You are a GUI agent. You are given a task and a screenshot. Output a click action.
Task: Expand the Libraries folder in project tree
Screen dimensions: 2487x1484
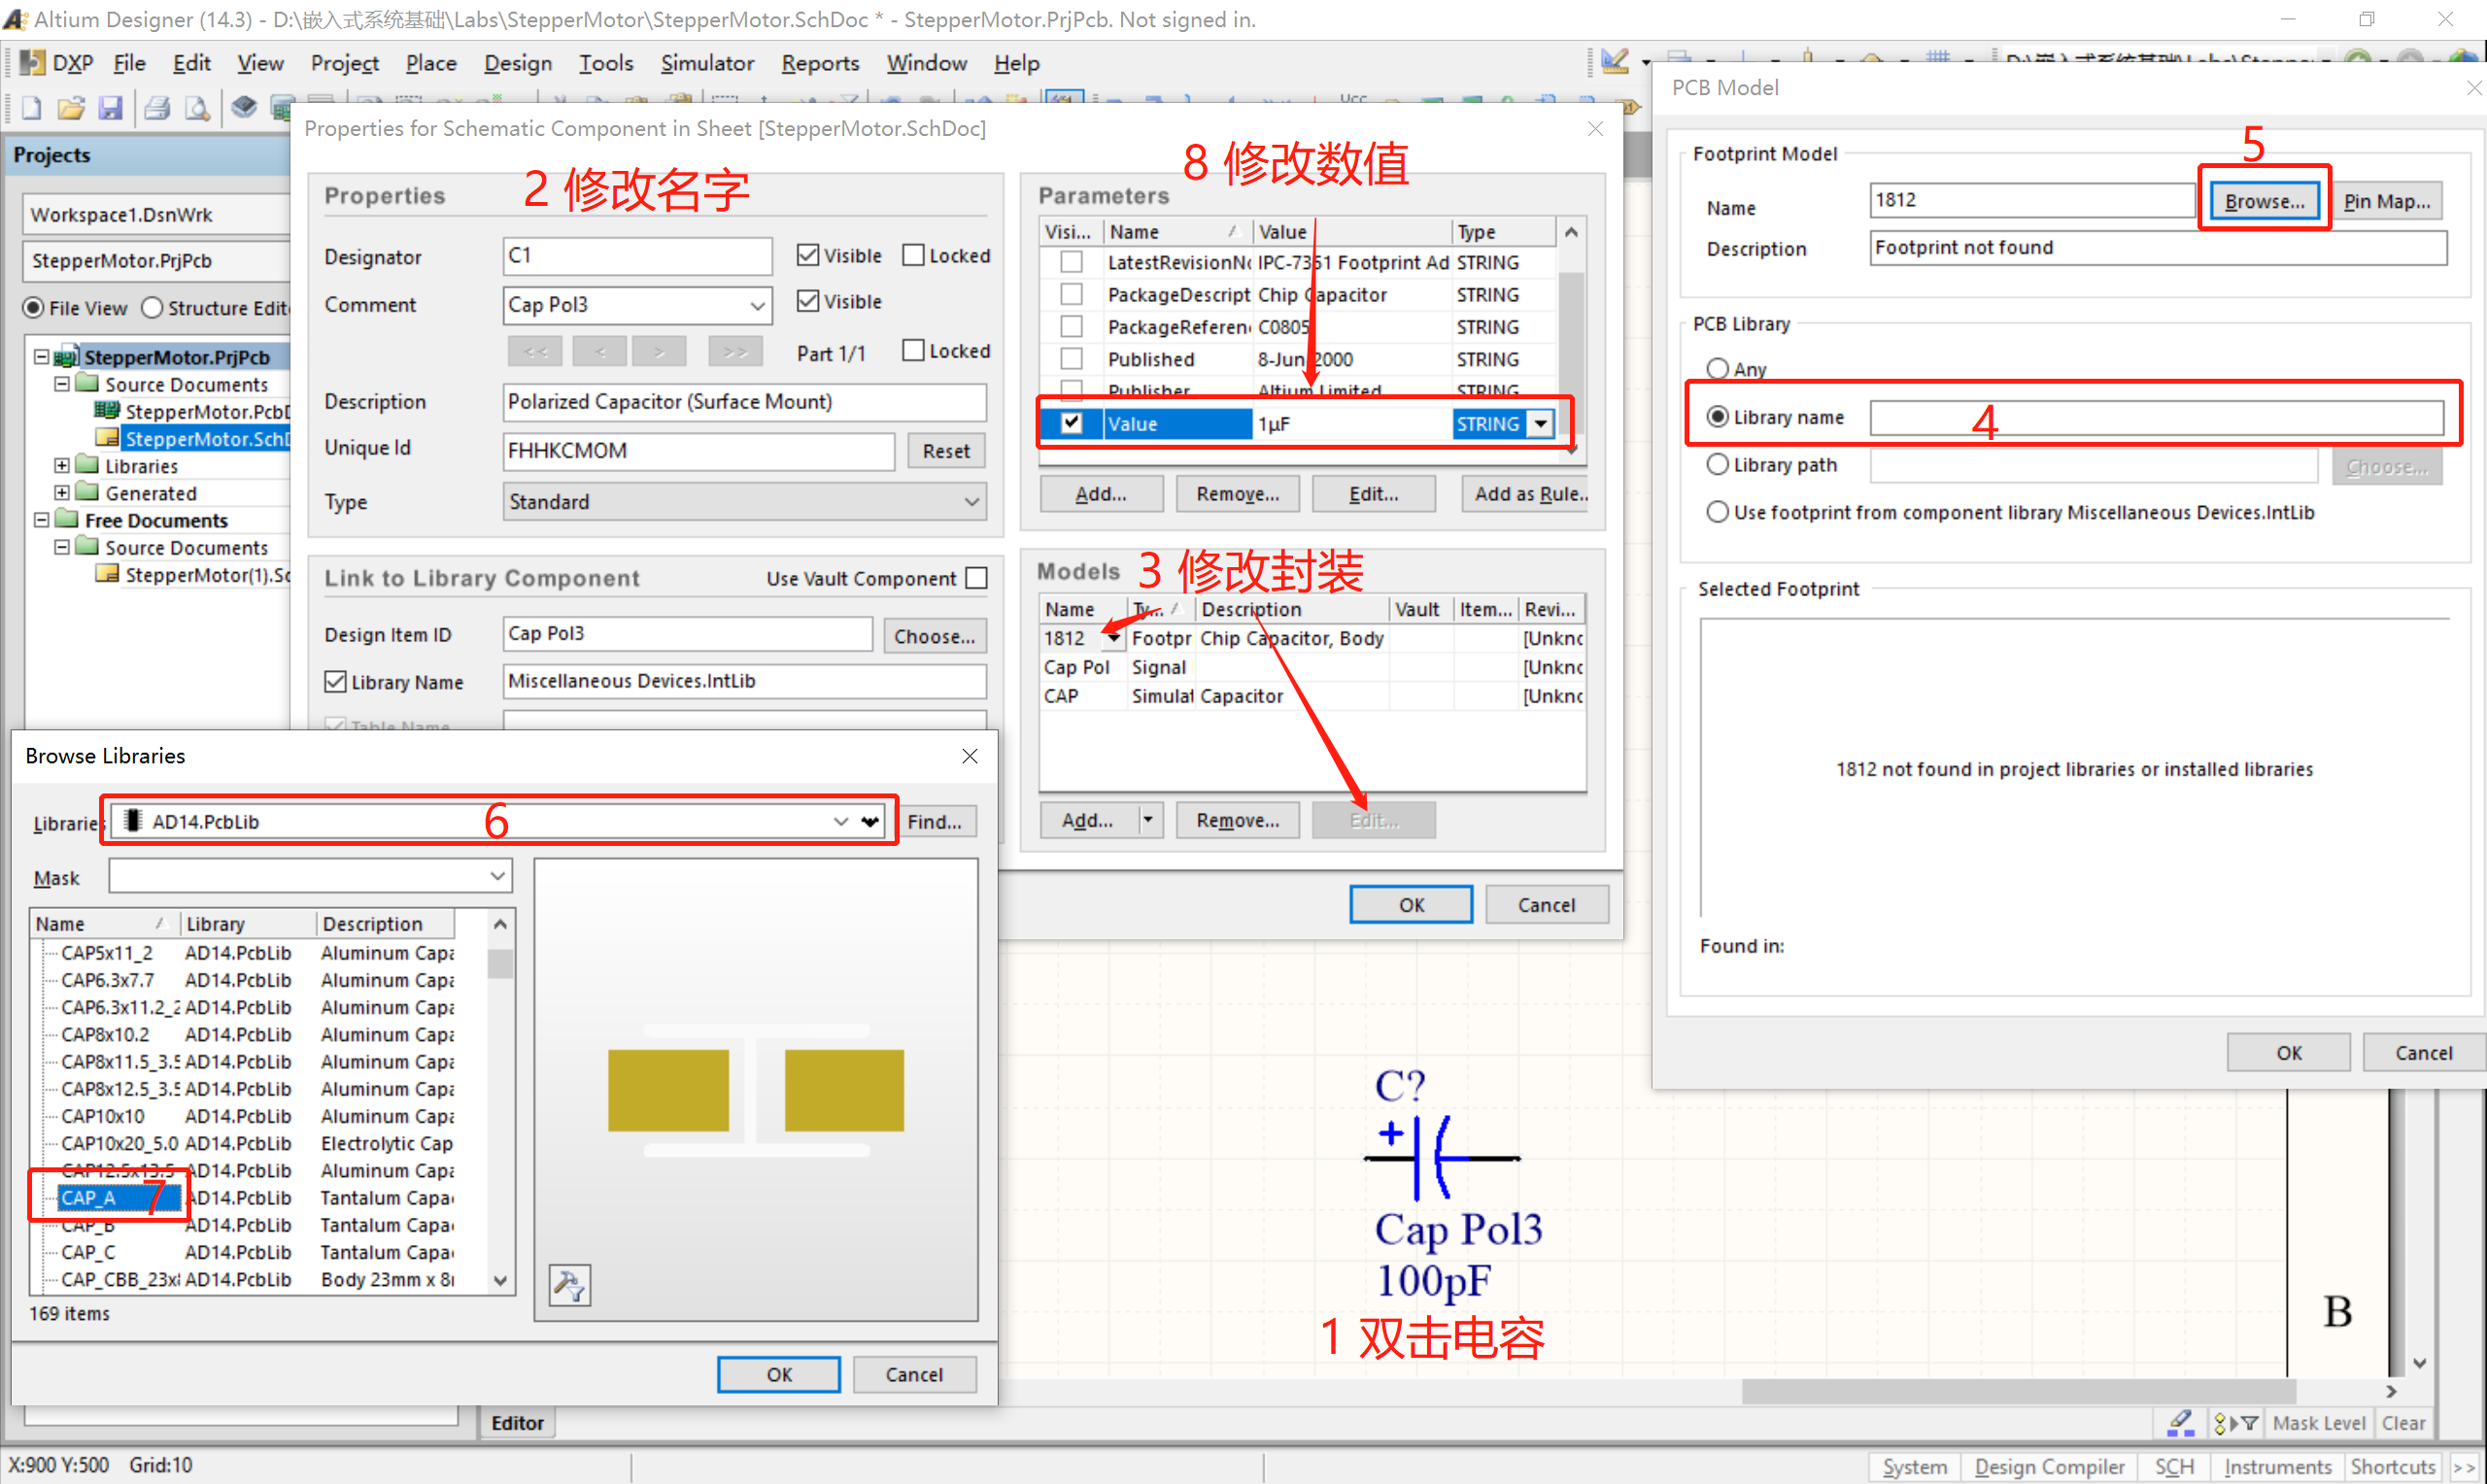click(62, 466)
